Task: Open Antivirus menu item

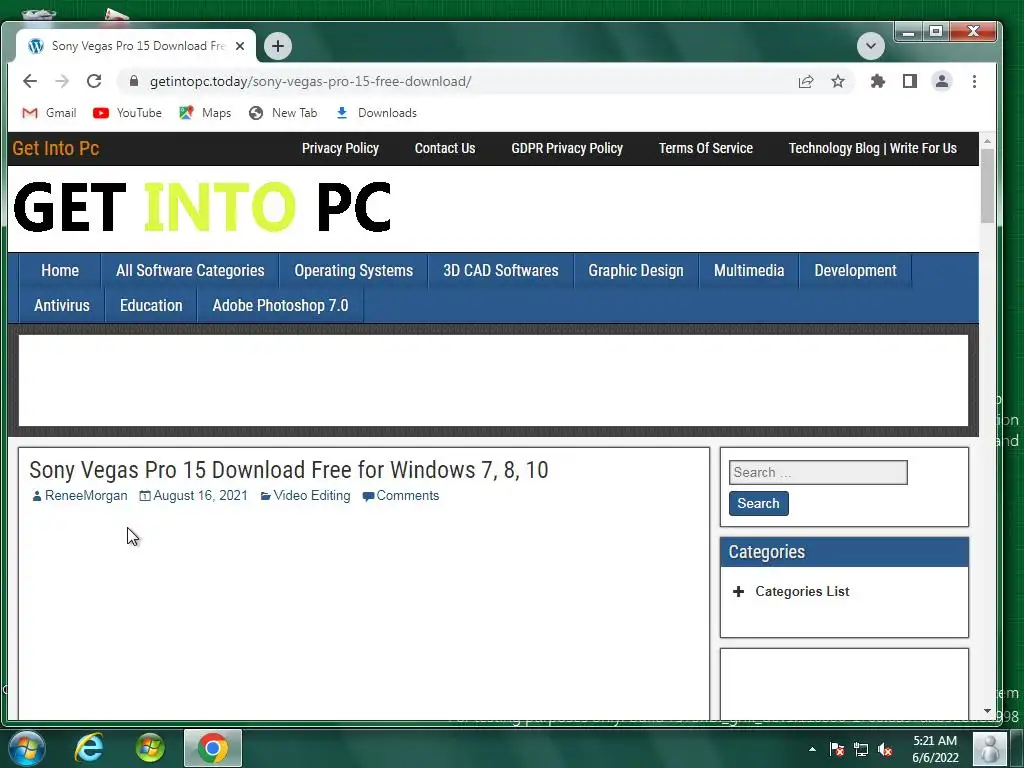Action: click(62, 306)
